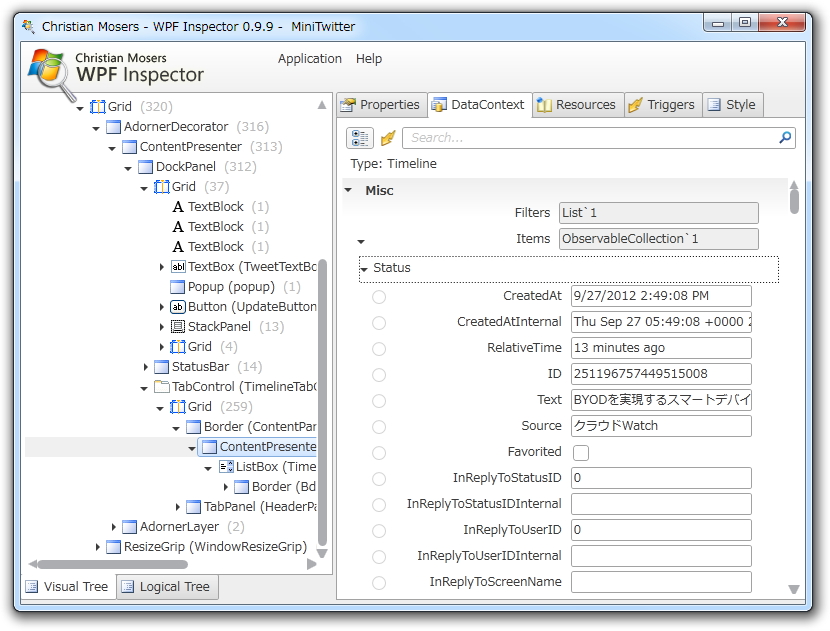Click the Grid (320) grid icon

pos(97,106)
